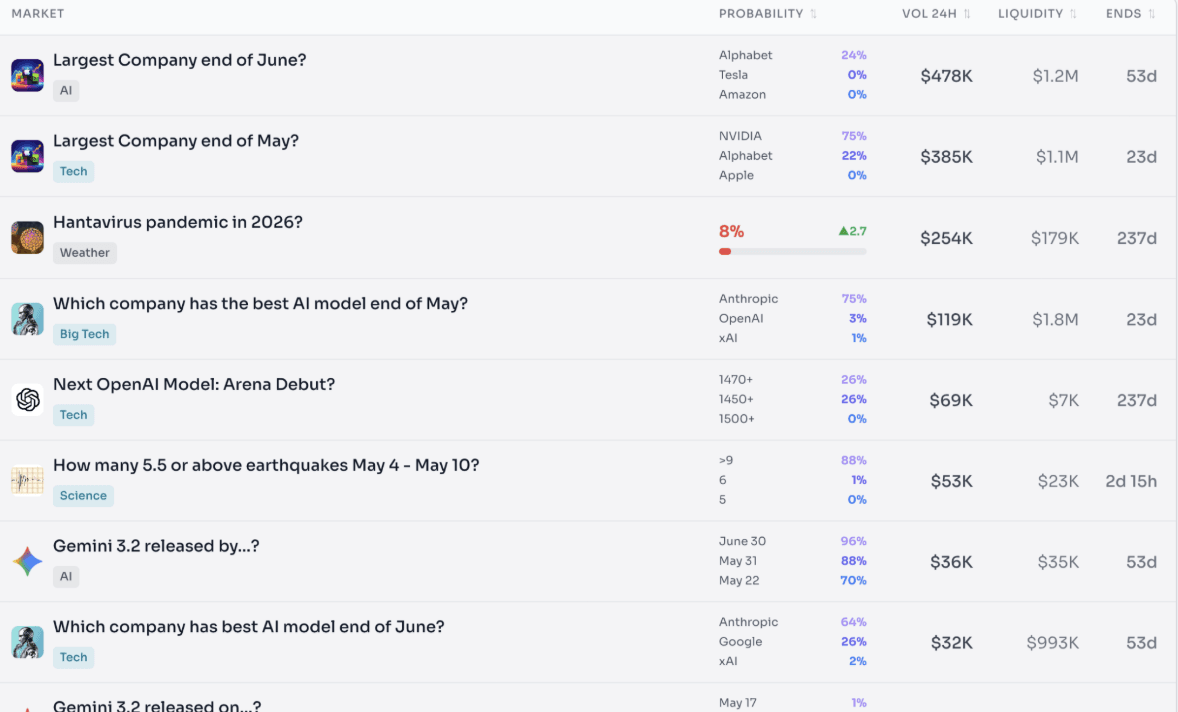The image size is (1178, 712).
Task: Click the 2d 15h ends value
Action: pyautogui.click(x=1131, y=481)
